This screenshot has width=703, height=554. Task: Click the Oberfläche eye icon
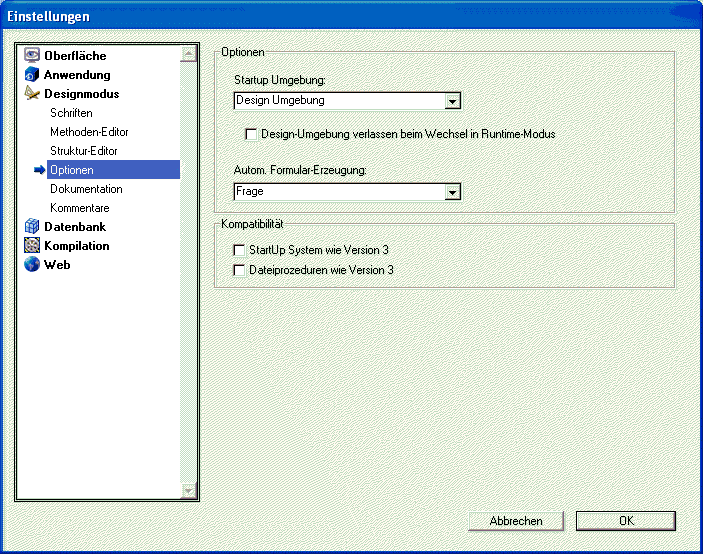coord(31,56)
